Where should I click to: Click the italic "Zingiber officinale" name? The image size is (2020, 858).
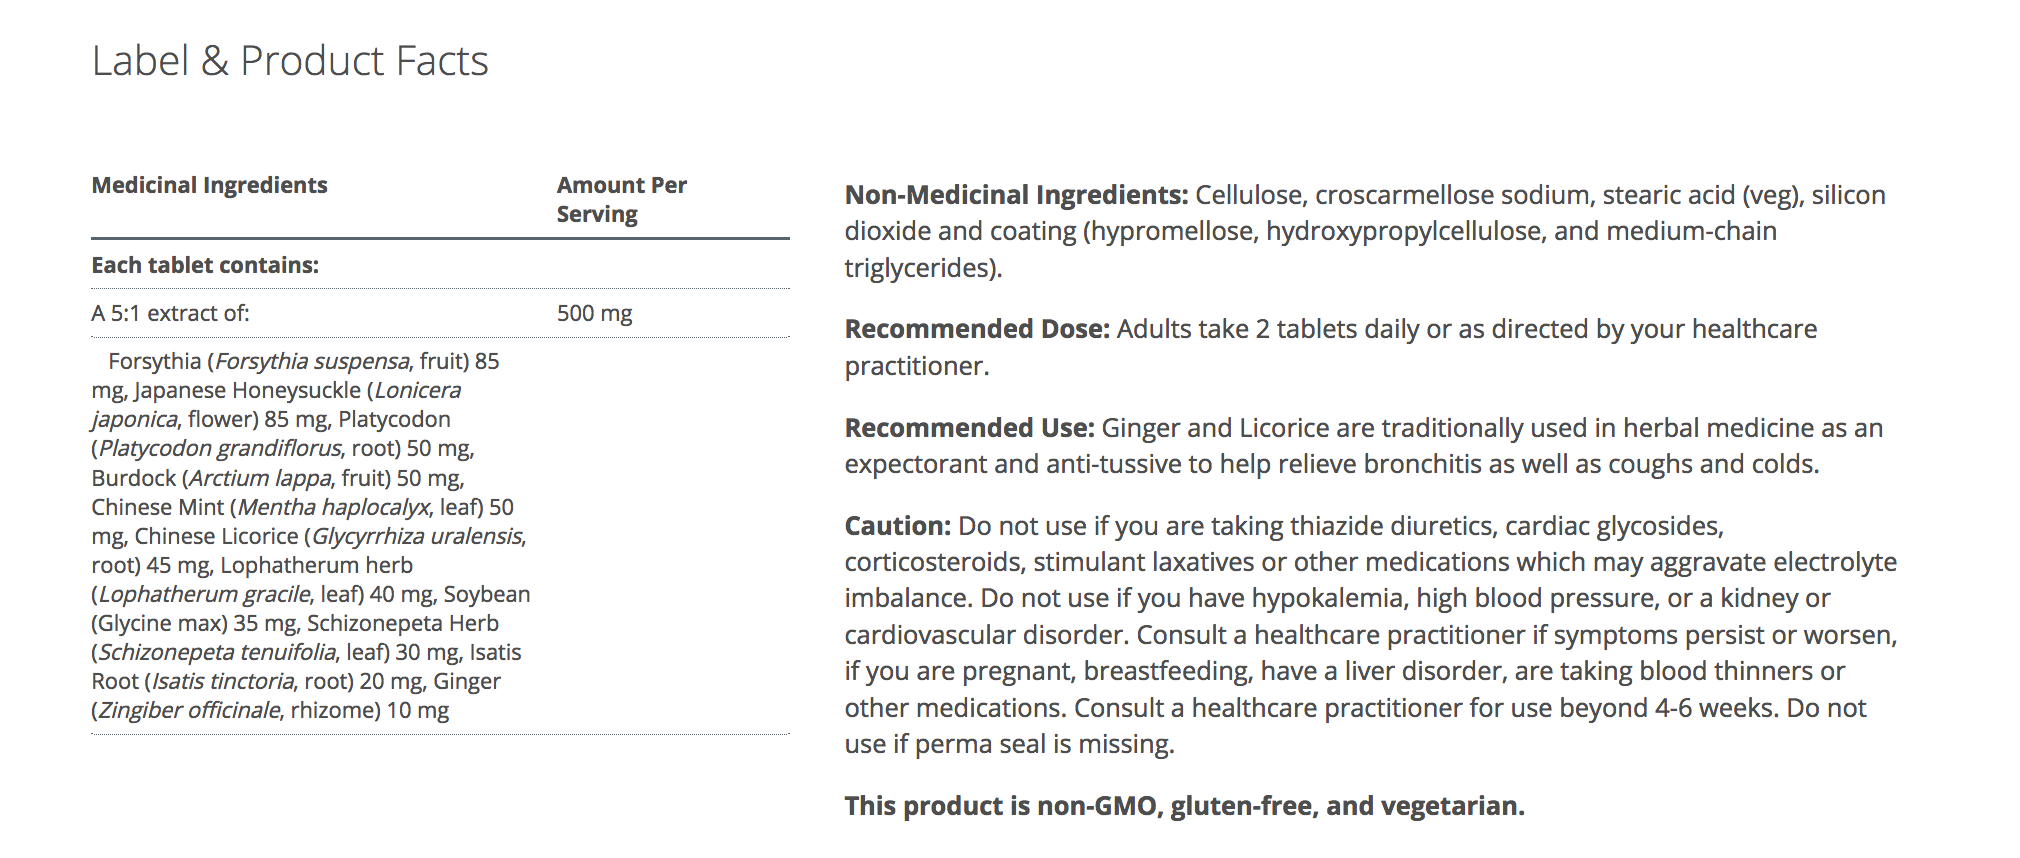[189, 710]
